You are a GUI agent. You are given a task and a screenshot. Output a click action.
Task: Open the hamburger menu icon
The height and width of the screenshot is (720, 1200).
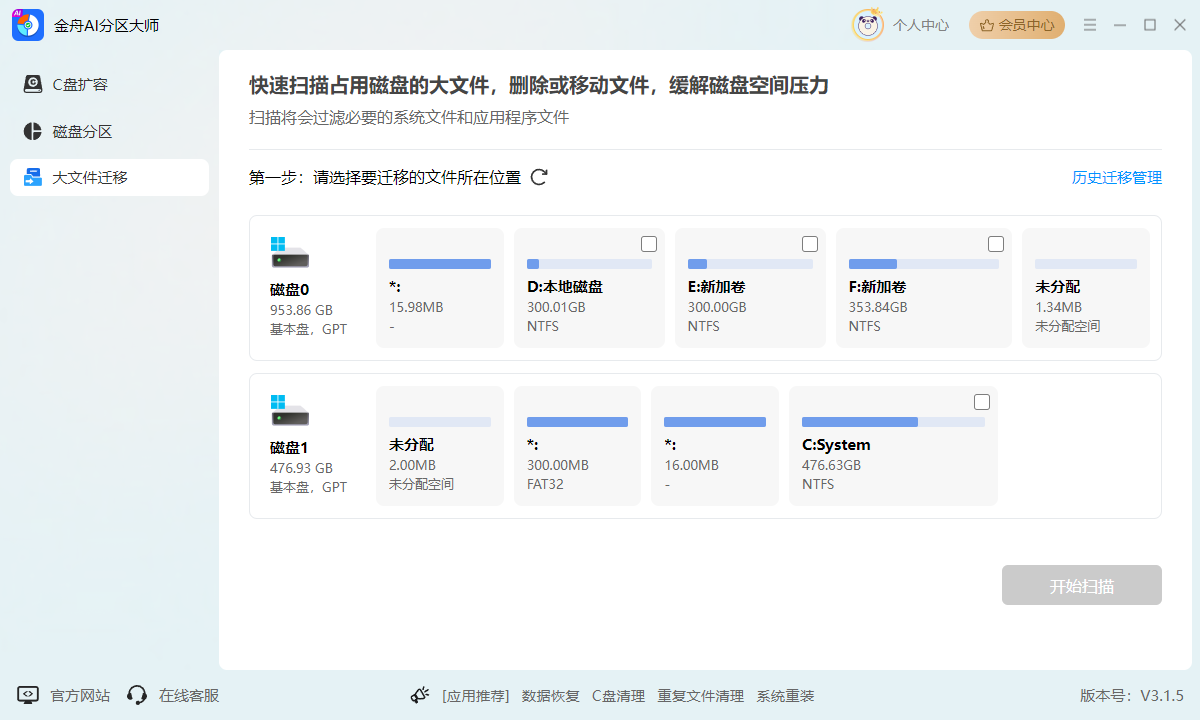point(1089,24)
